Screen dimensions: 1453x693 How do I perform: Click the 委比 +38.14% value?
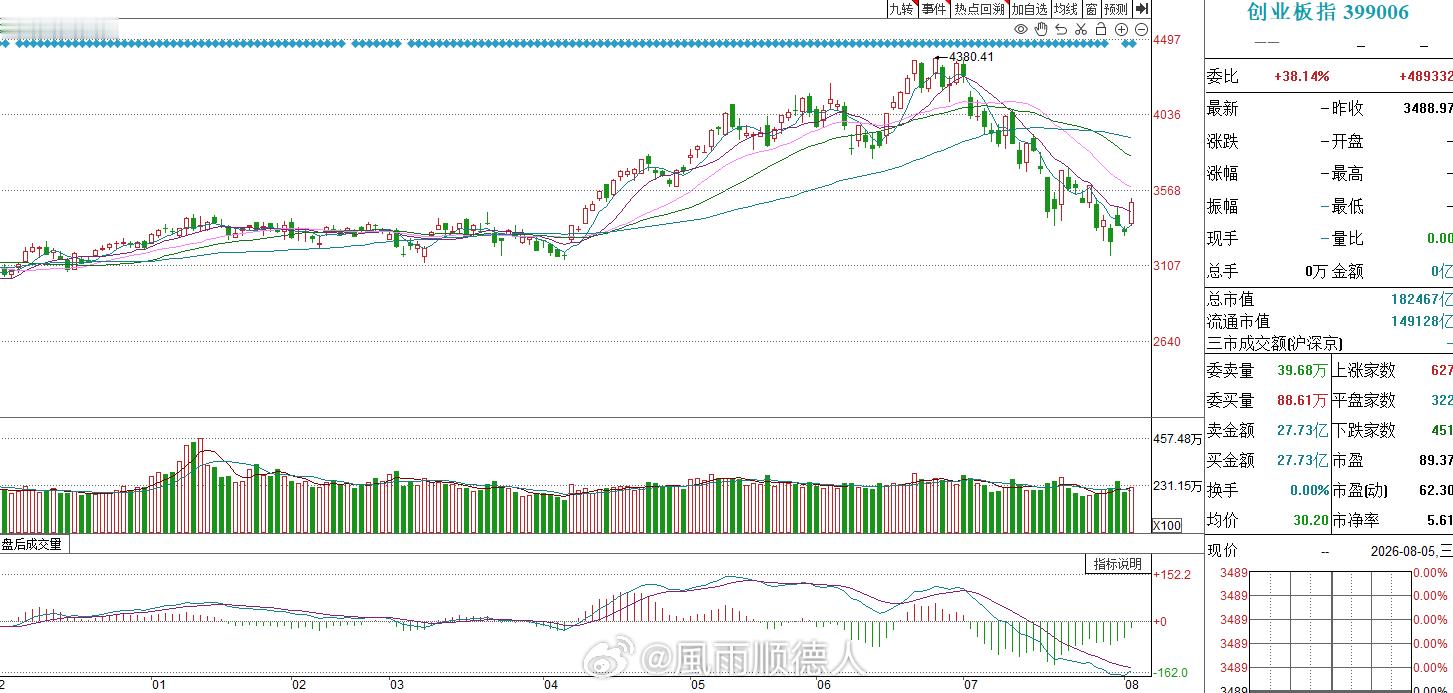[1302, 76]
